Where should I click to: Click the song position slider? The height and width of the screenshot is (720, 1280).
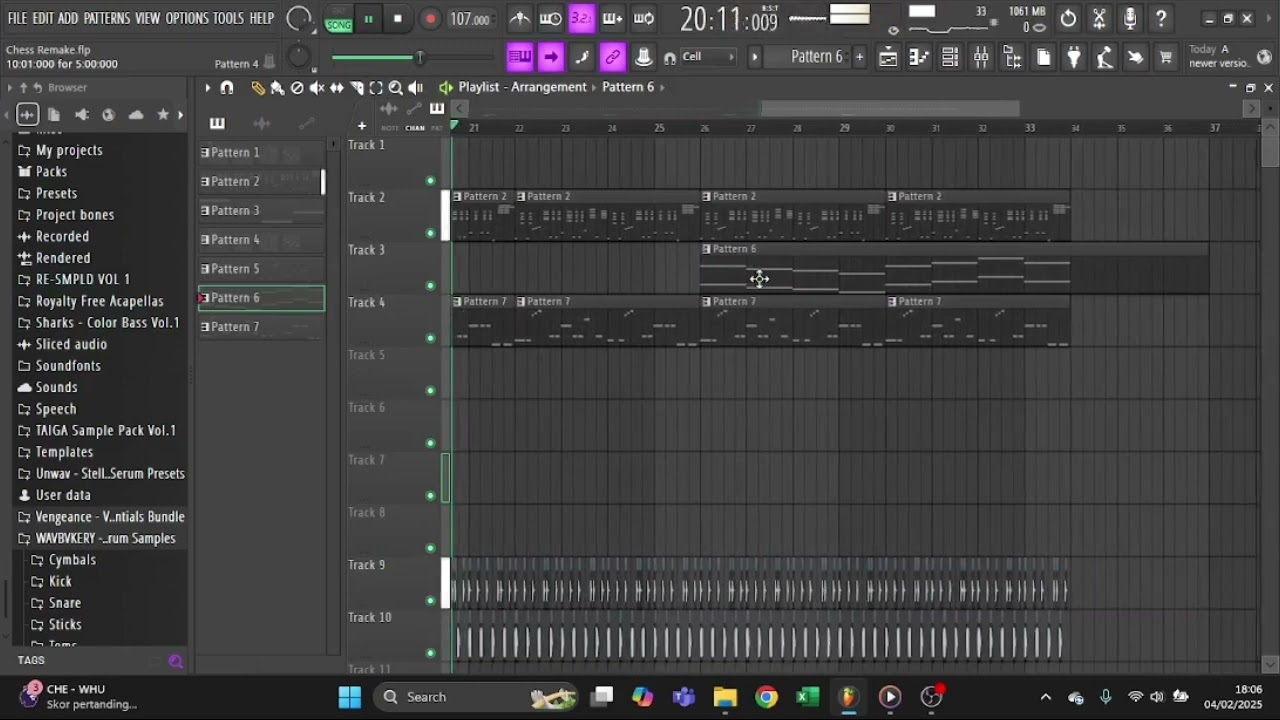pyautogui.click(x=415, y=57)
